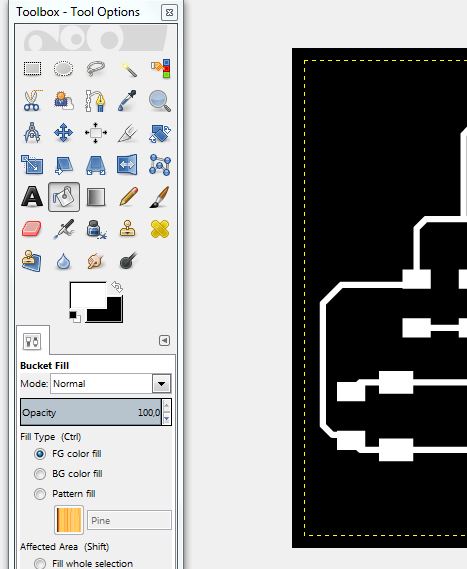Increase opacity with the up stepper arrow
The height and width of the screenshot is (569, 467).
167,406
